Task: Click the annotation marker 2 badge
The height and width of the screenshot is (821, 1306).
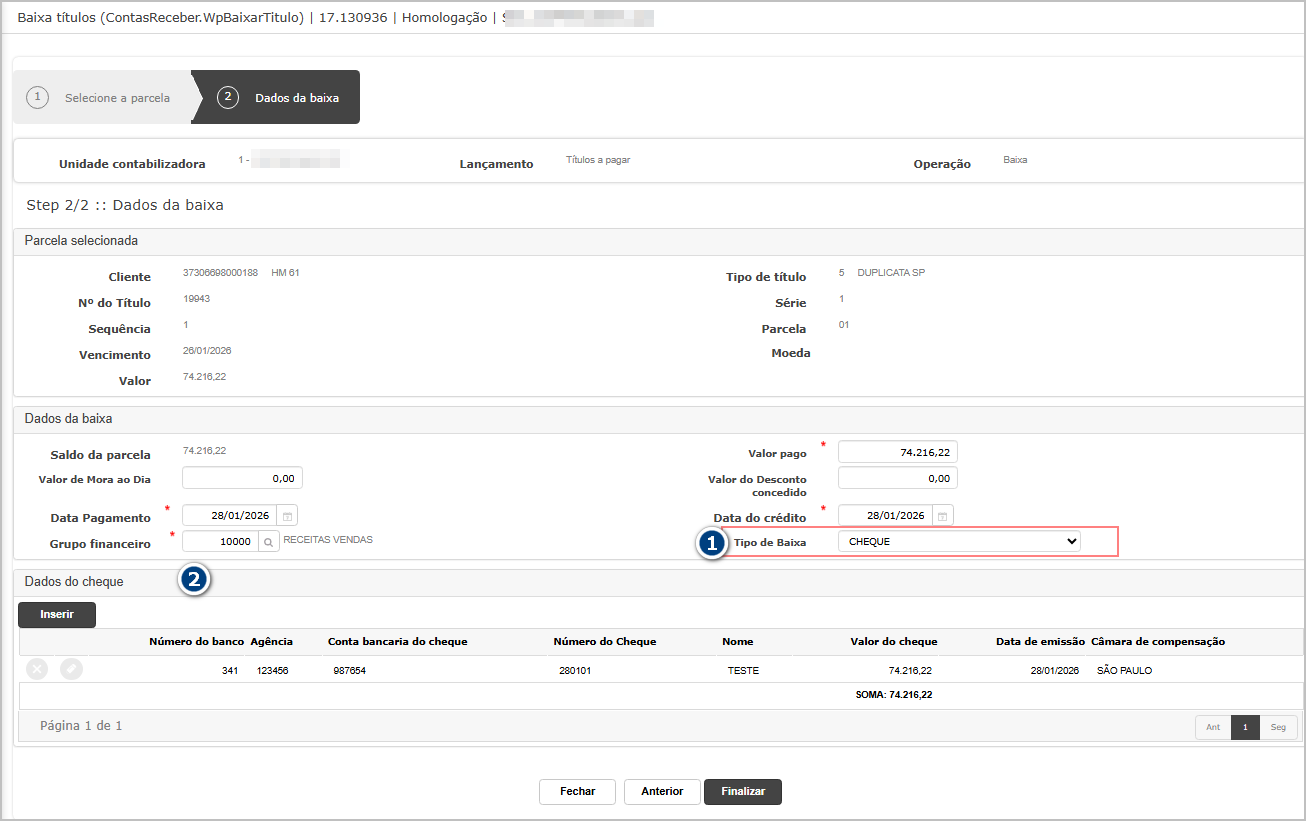Action: point(194,580)
